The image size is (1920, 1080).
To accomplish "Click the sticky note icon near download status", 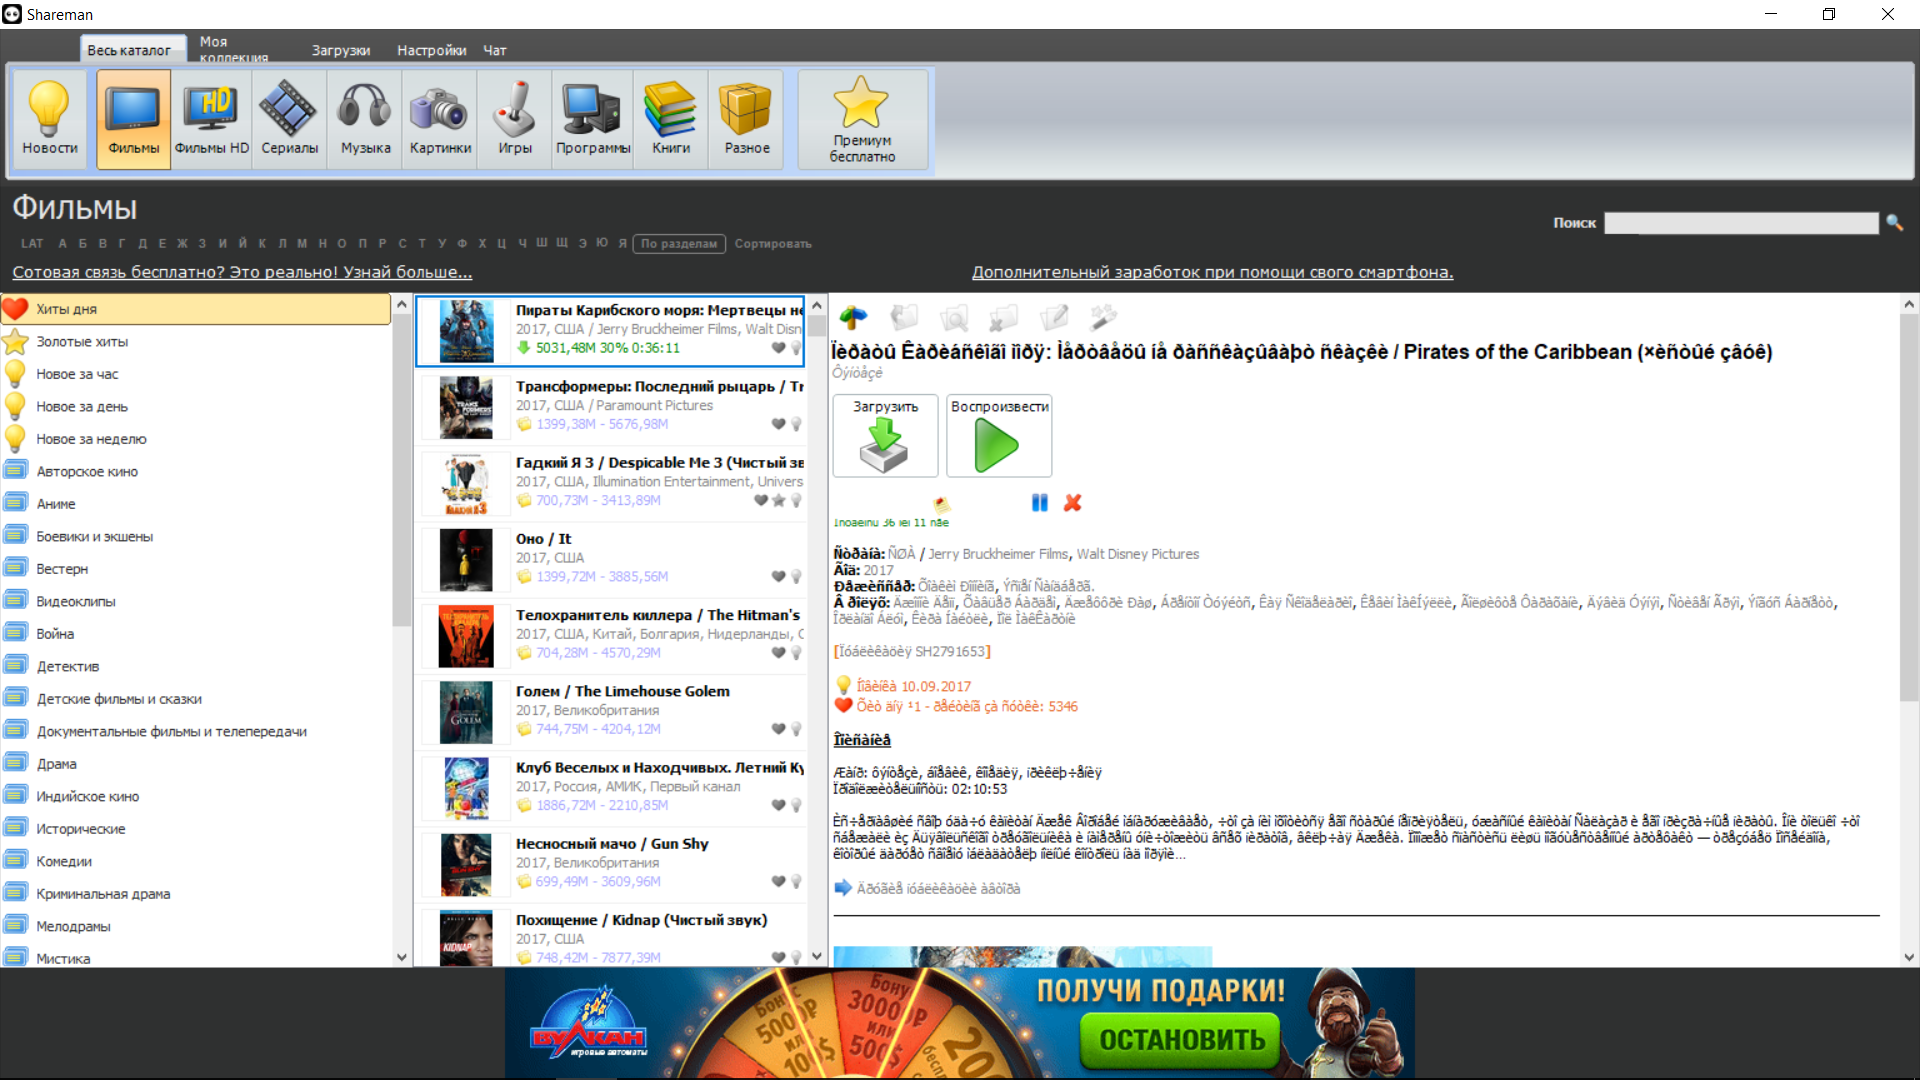I will [941, 504].
